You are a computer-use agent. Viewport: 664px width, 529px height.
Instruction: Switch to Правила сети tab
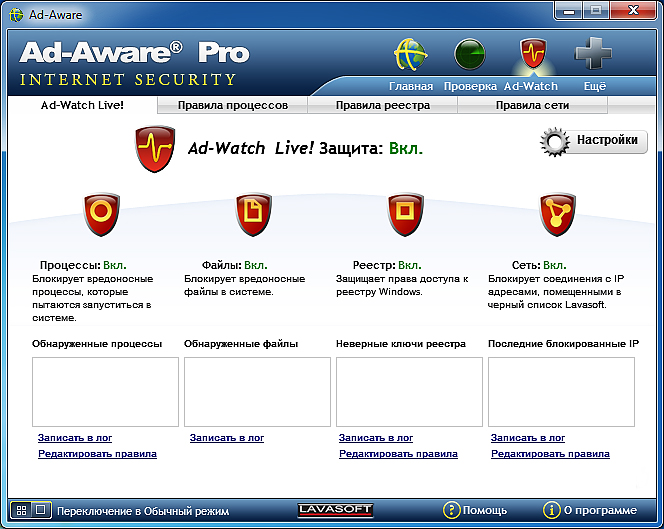(x=532, y=105)
